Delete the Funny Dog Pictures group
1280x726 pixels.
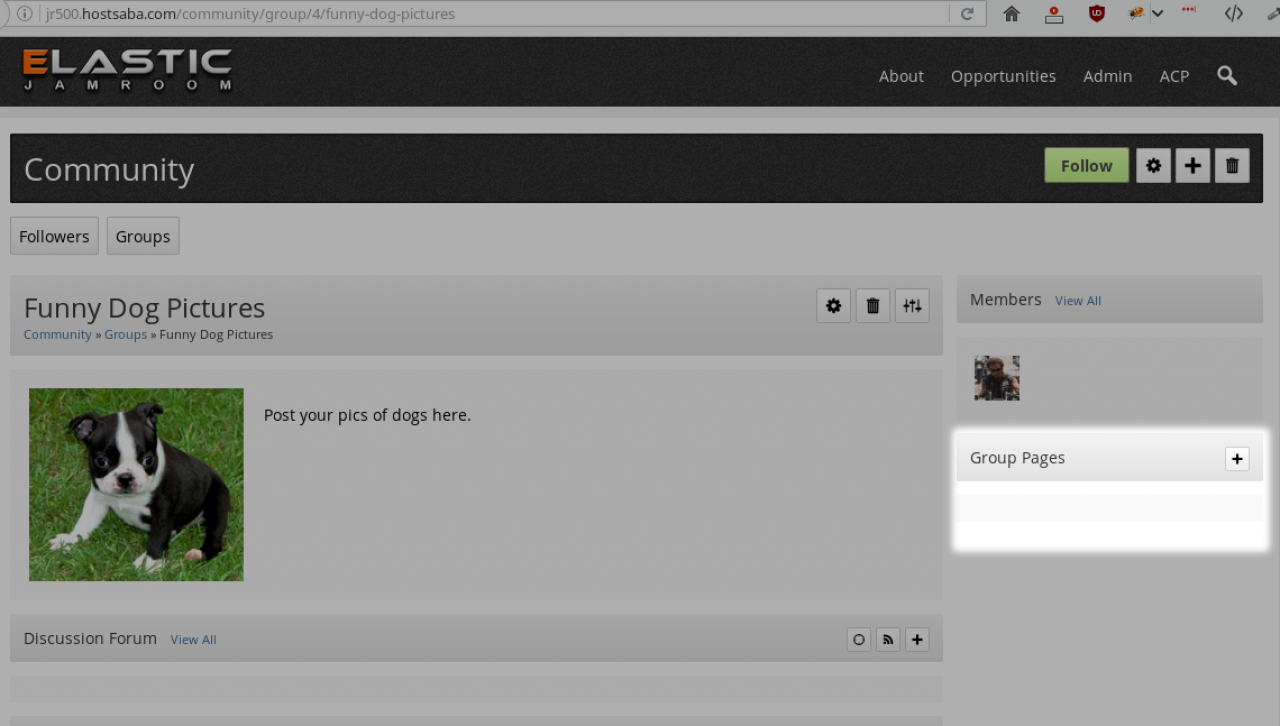click(x=873, y=306)
